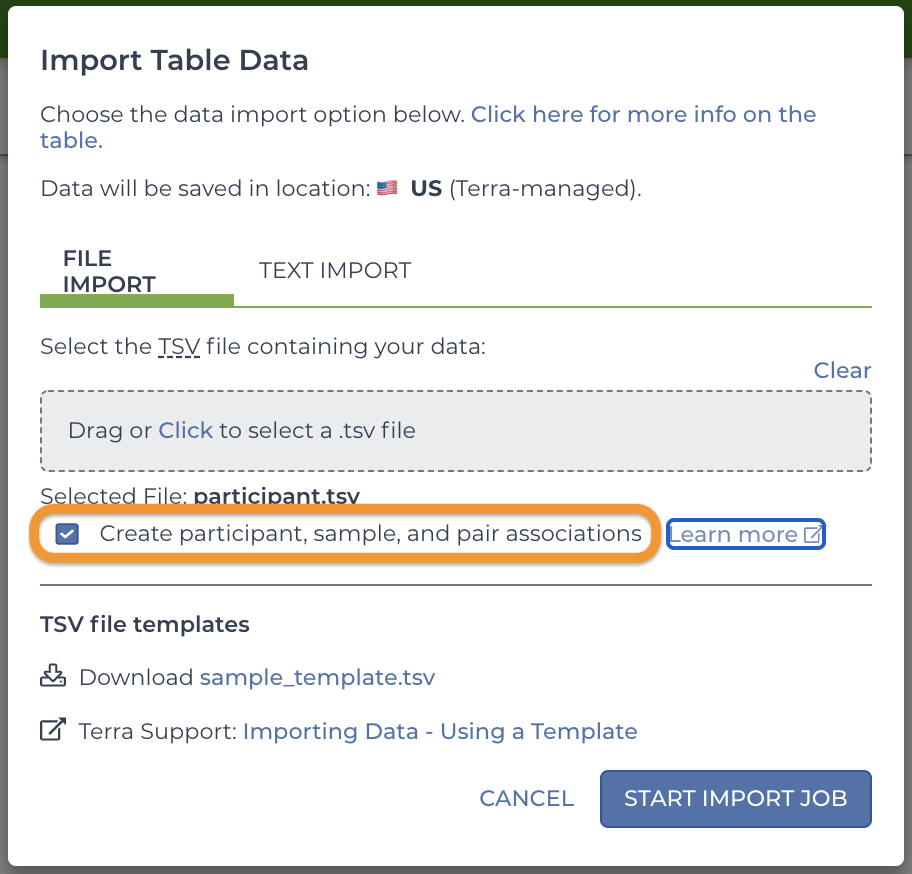Clear the selected file
Screen dimensions: 912x874
tap(842, 370)
